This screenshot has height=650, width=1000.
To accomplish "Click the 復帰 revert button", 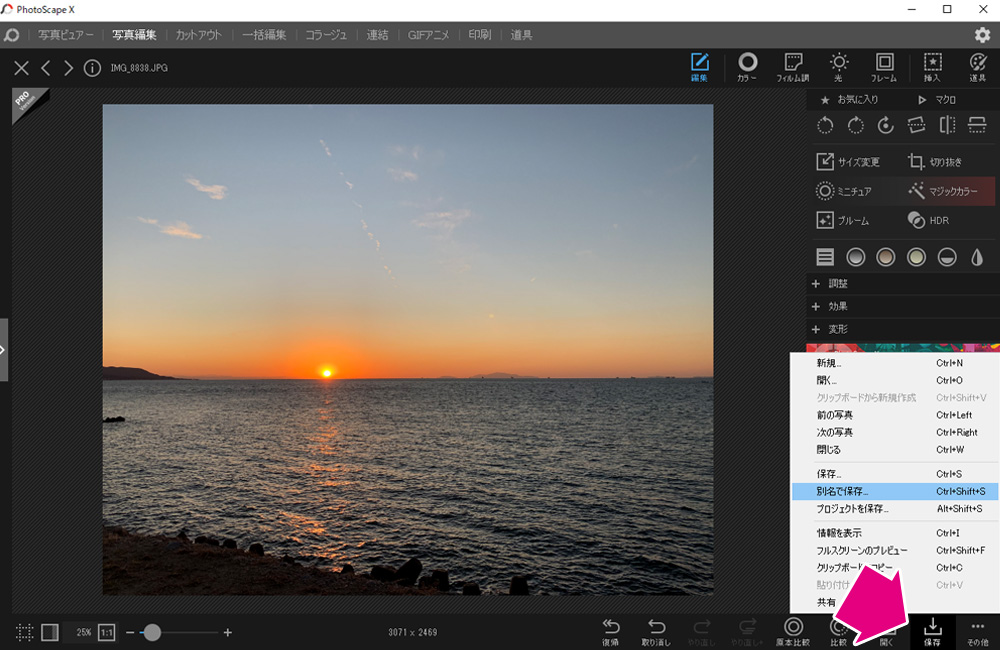I will pyautogui.click(x=610, y=632).
